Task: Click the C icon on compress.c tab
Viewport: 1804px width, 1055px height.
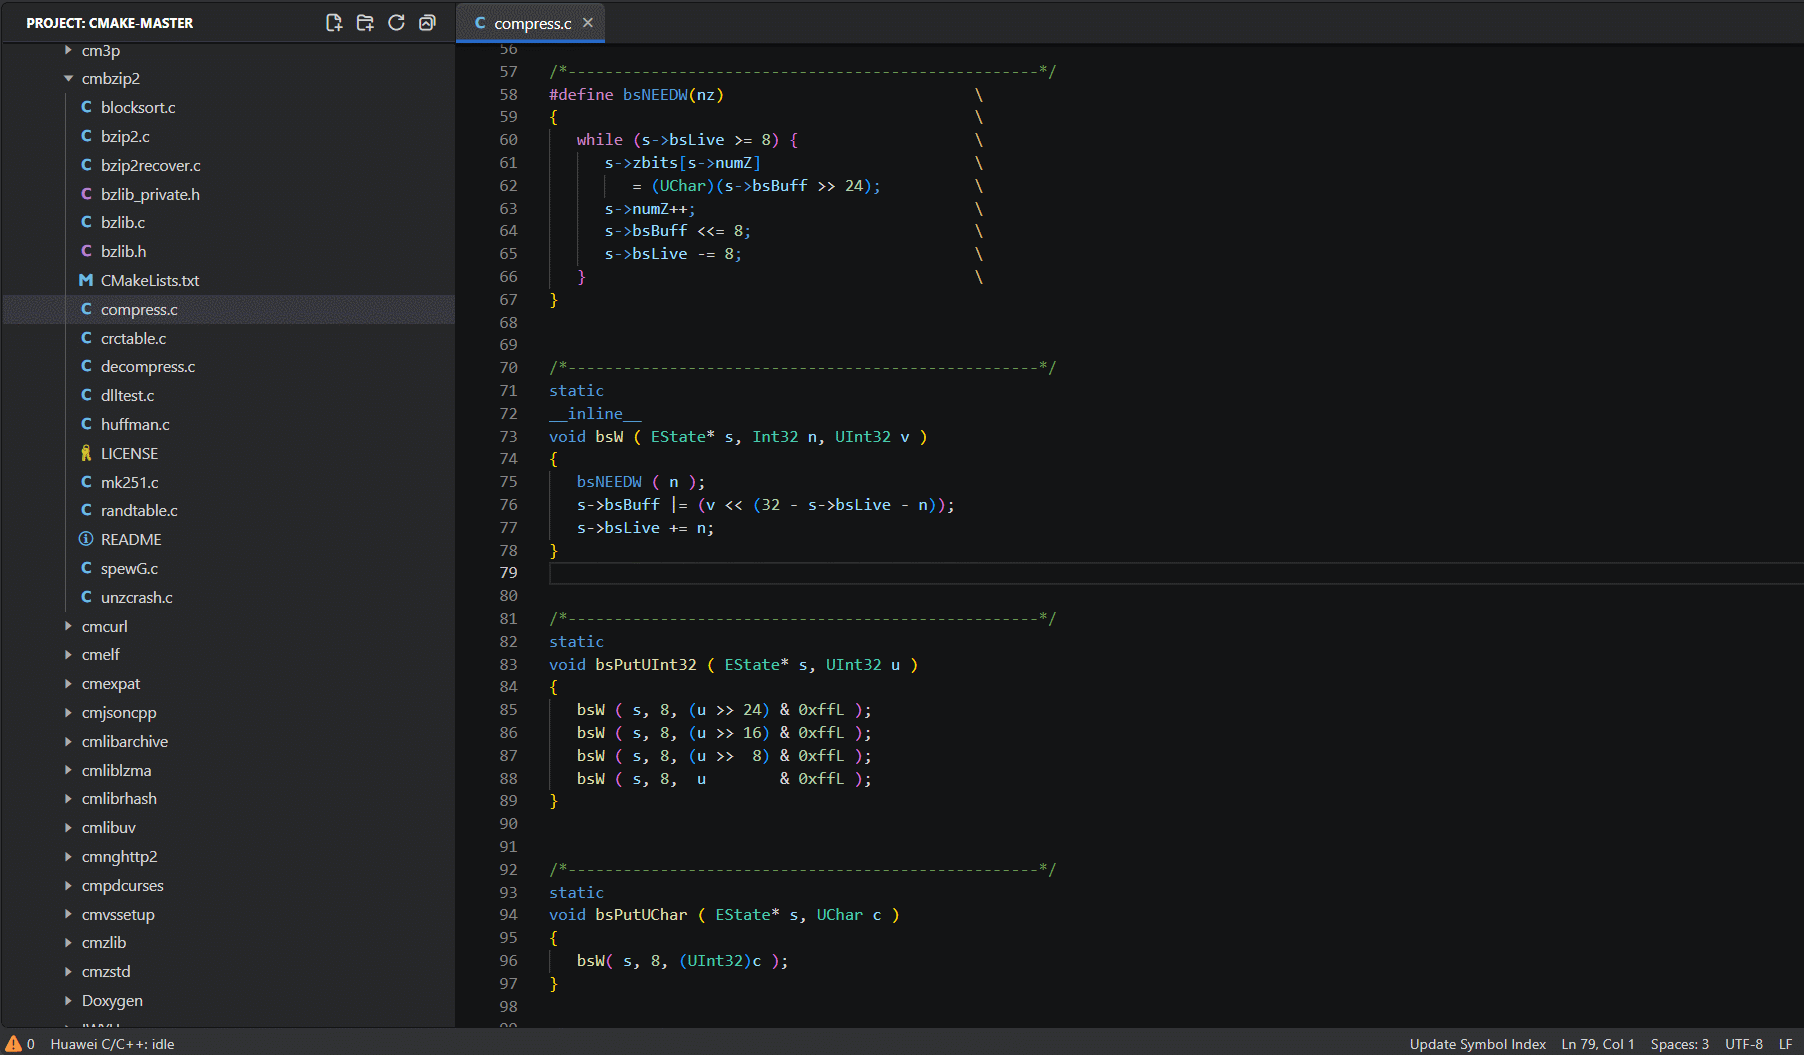Action: (x=480, y=23)
